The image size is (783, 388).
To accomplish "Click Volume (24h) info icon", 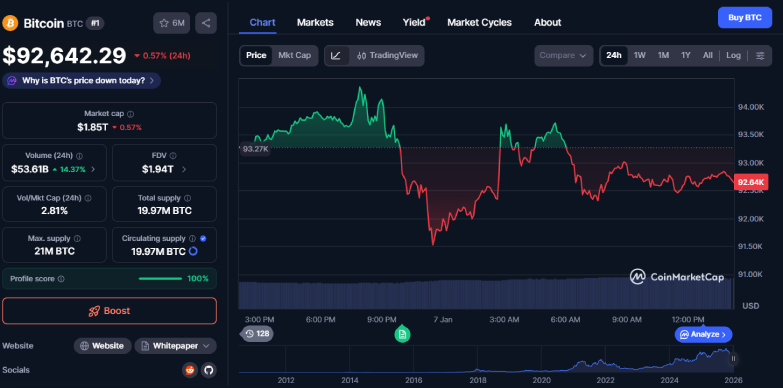I will [x=79, y=156].
